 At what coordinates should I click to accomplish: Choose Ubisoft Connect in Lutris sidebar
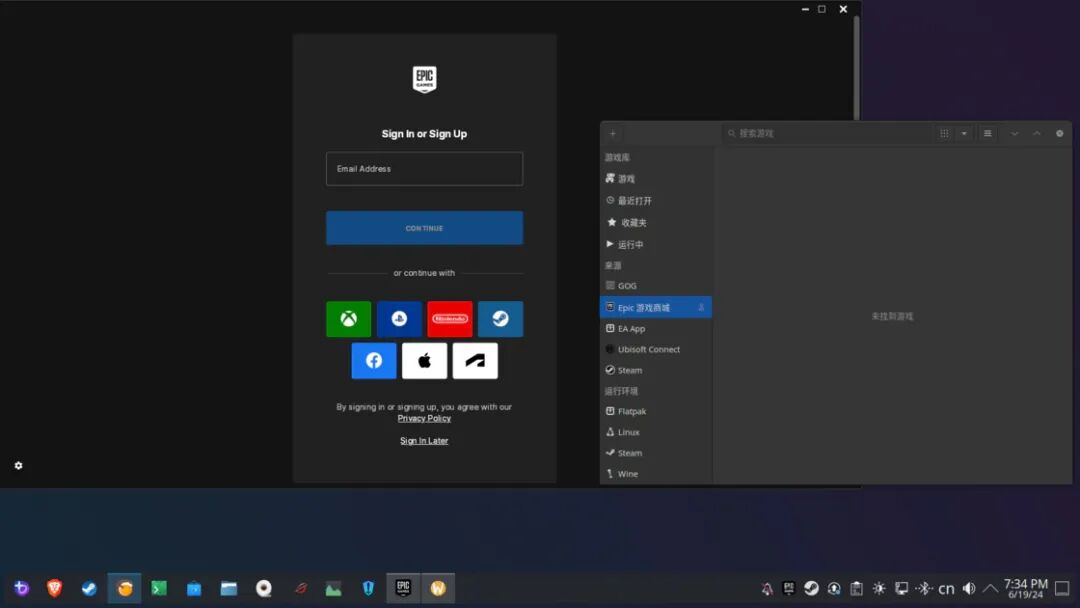[656, 349]
